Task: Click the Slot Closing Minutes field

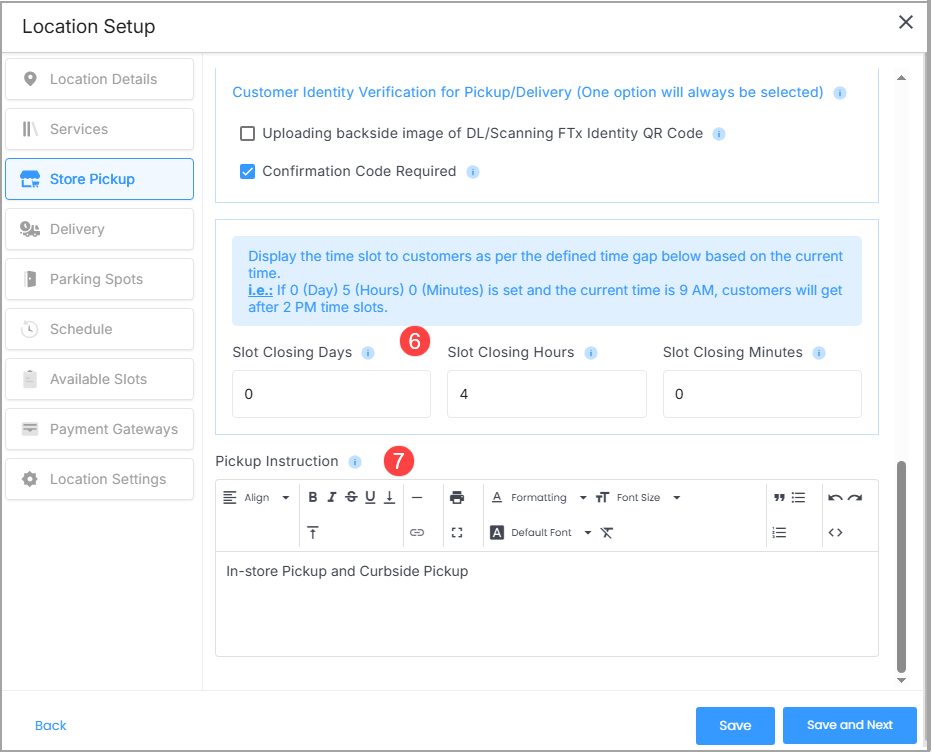Action: (762, 394)
